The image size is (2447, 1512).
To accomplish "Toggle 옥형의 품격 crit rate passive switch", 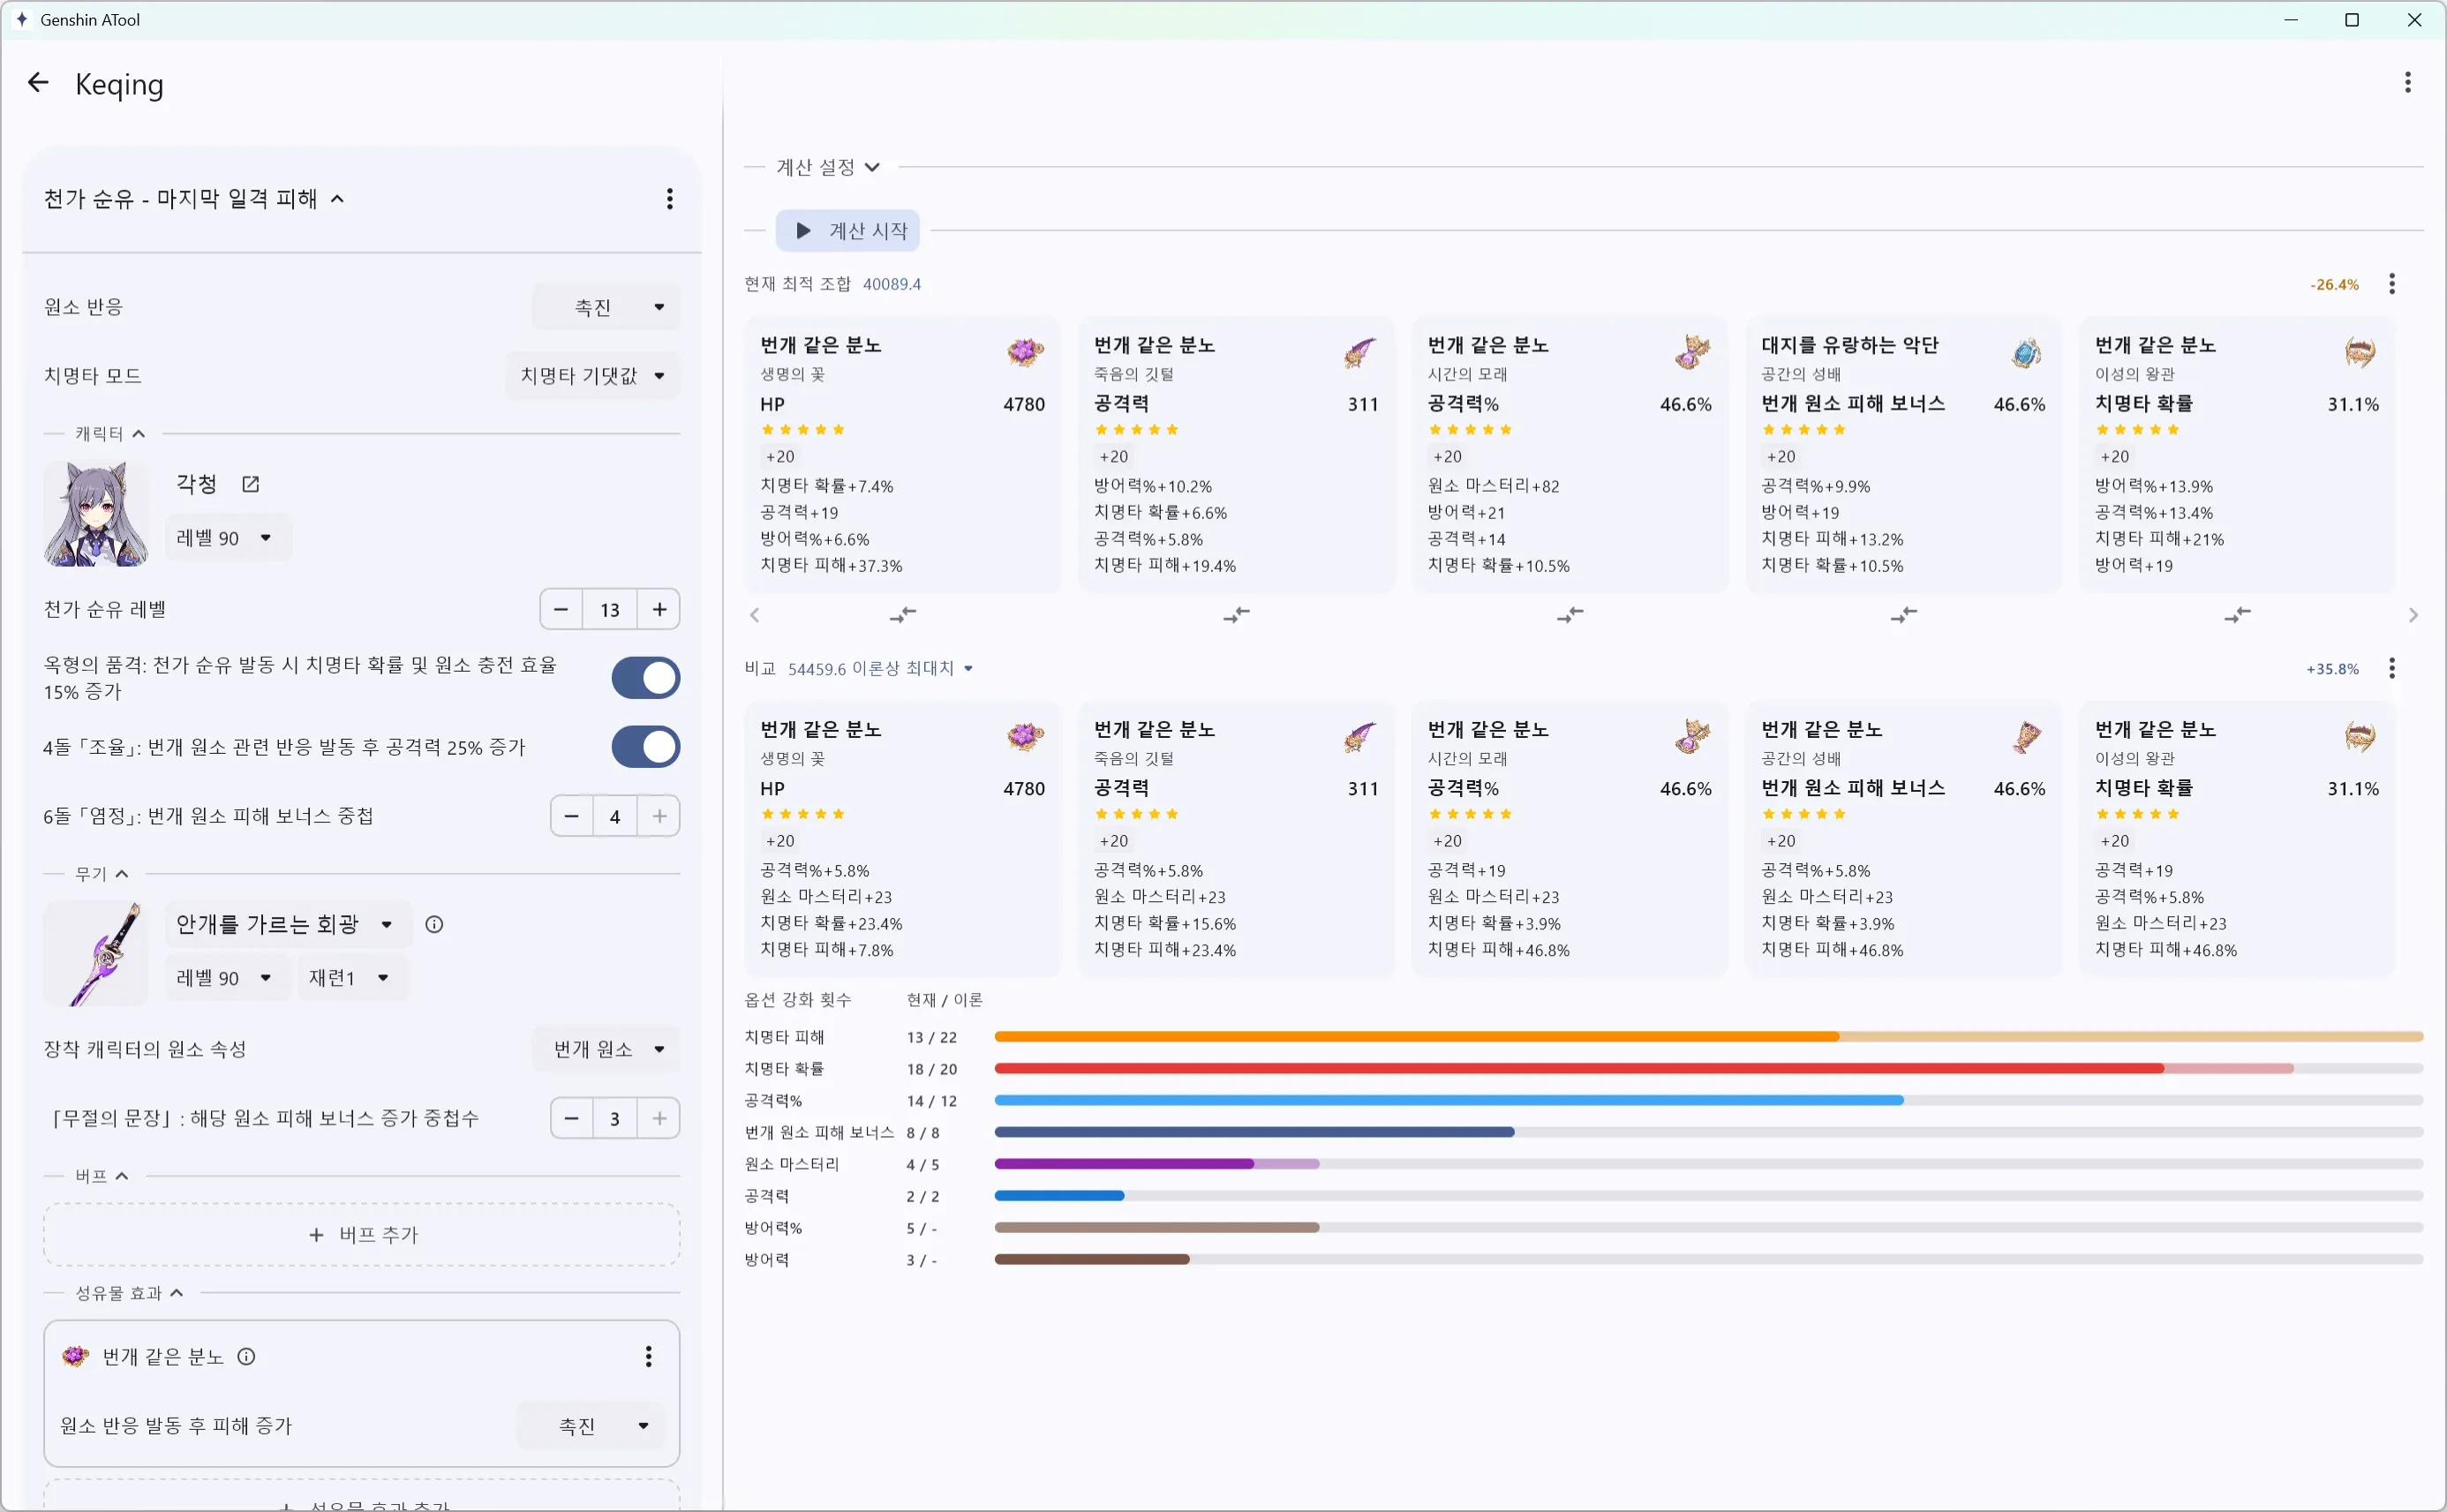I will tap(645, 678).
